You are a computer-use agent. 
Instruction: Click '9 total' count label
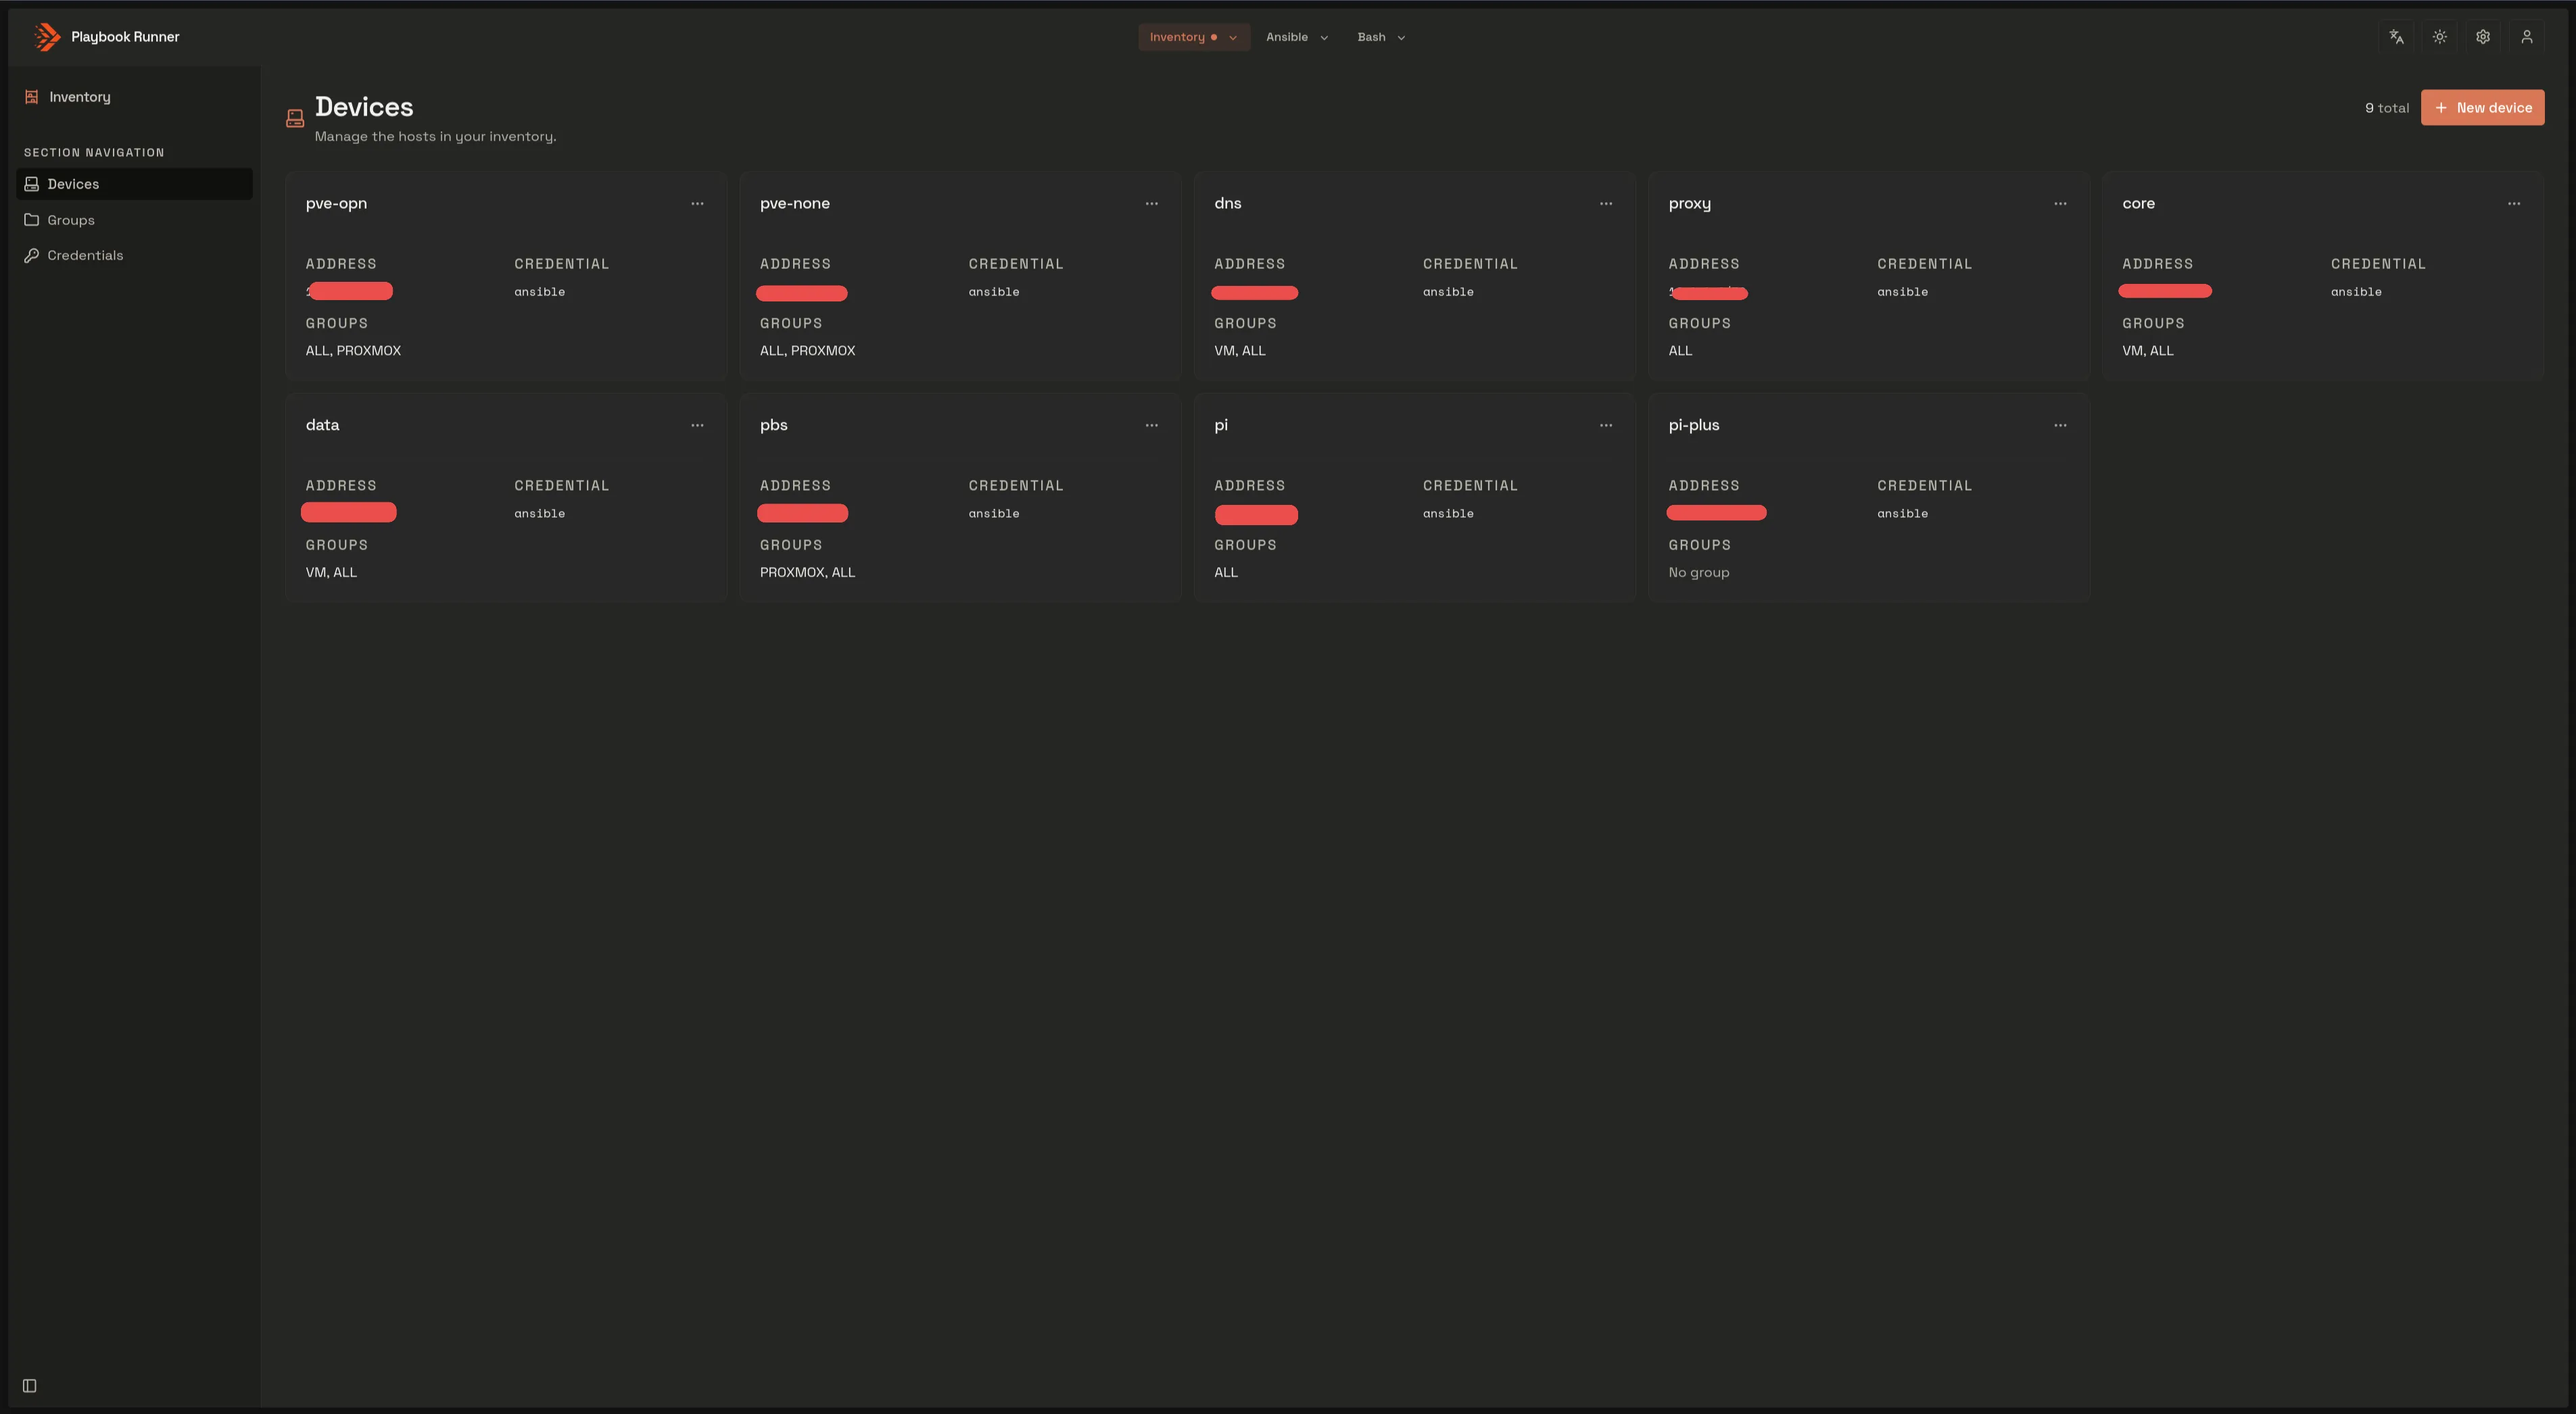click(x=2387, y=108)
